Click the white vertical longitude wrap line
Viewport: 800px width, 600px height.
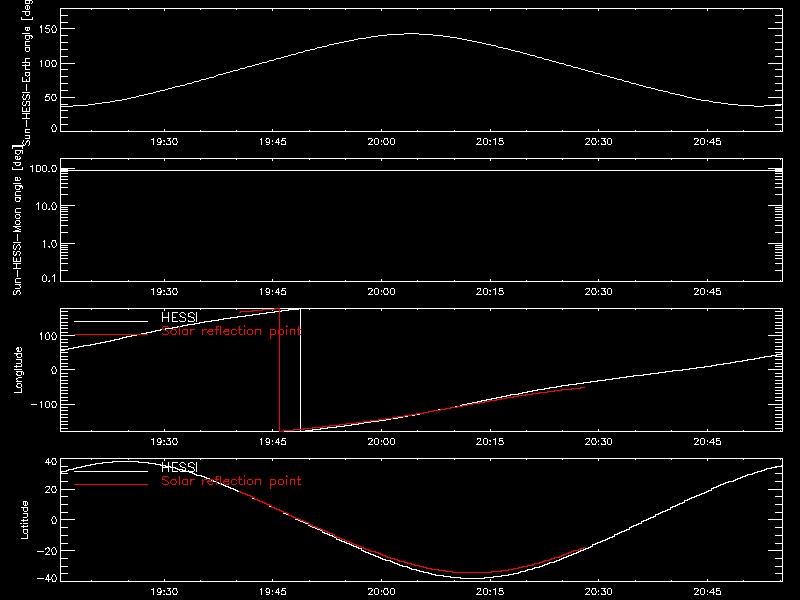tap(301, 370)
